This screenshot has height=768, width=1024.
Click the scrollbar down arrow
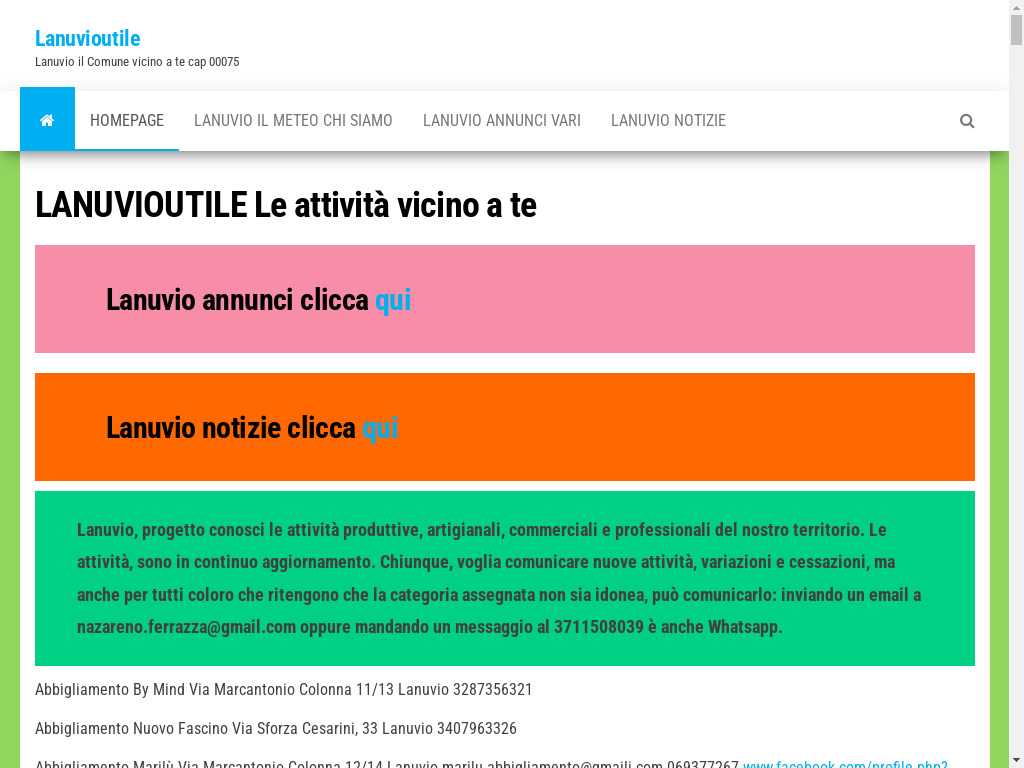tap(1016, 760)
